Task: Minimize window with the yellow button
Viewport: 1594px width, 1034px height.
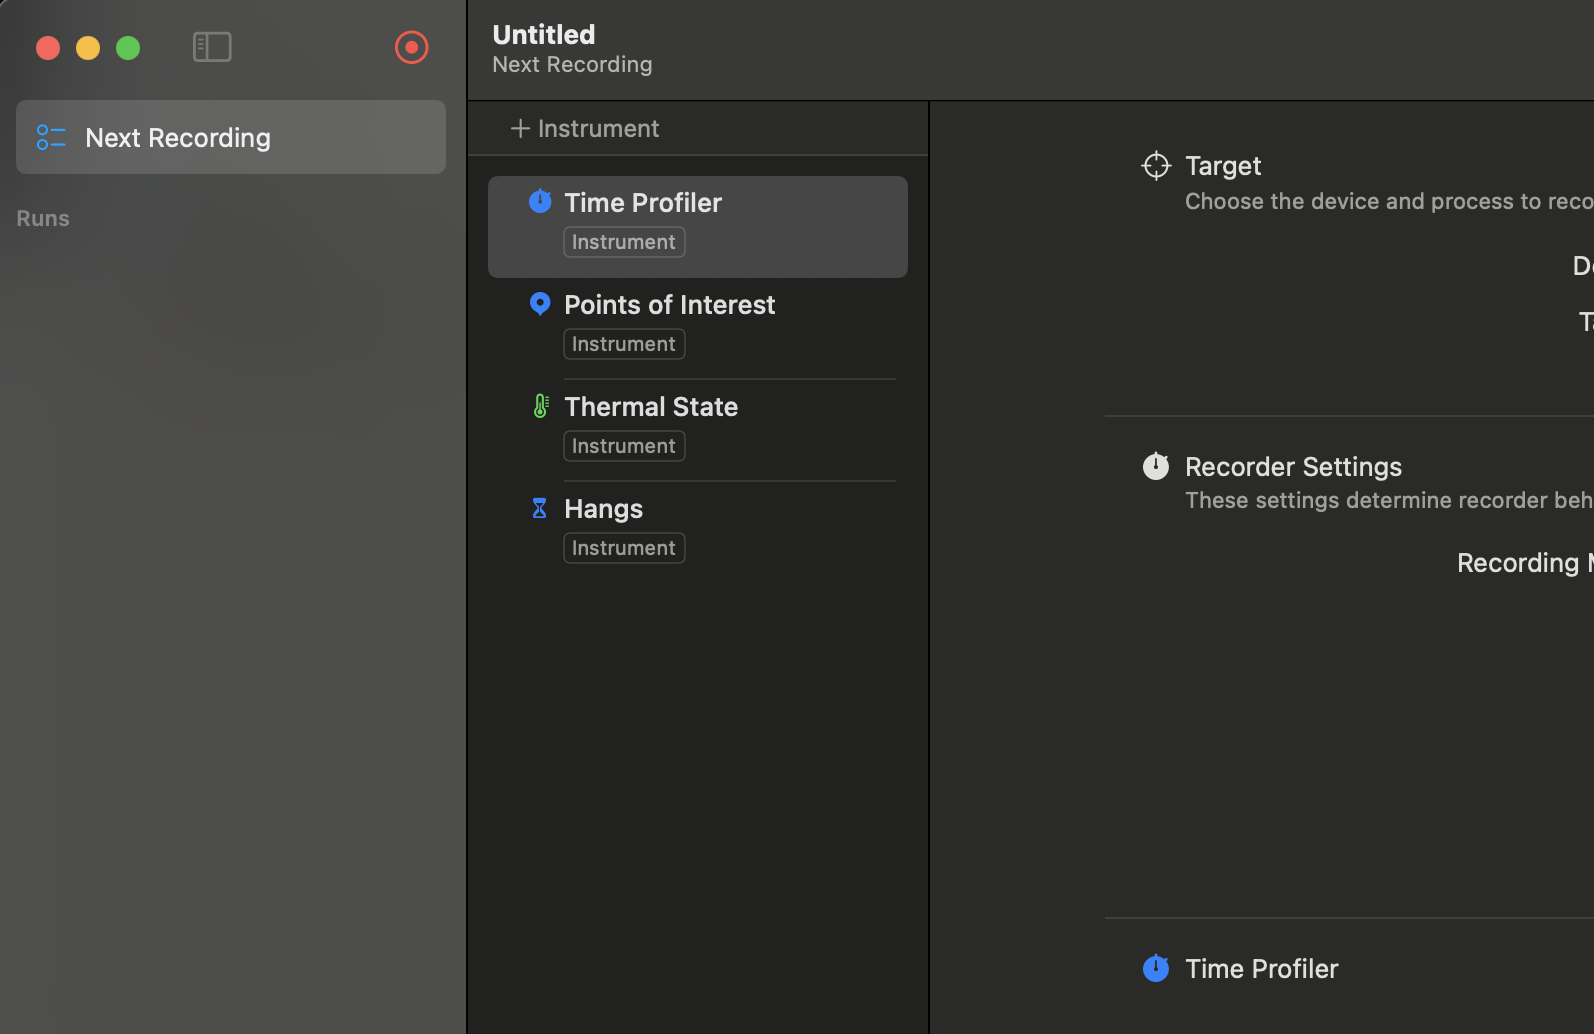Action: 88,48
